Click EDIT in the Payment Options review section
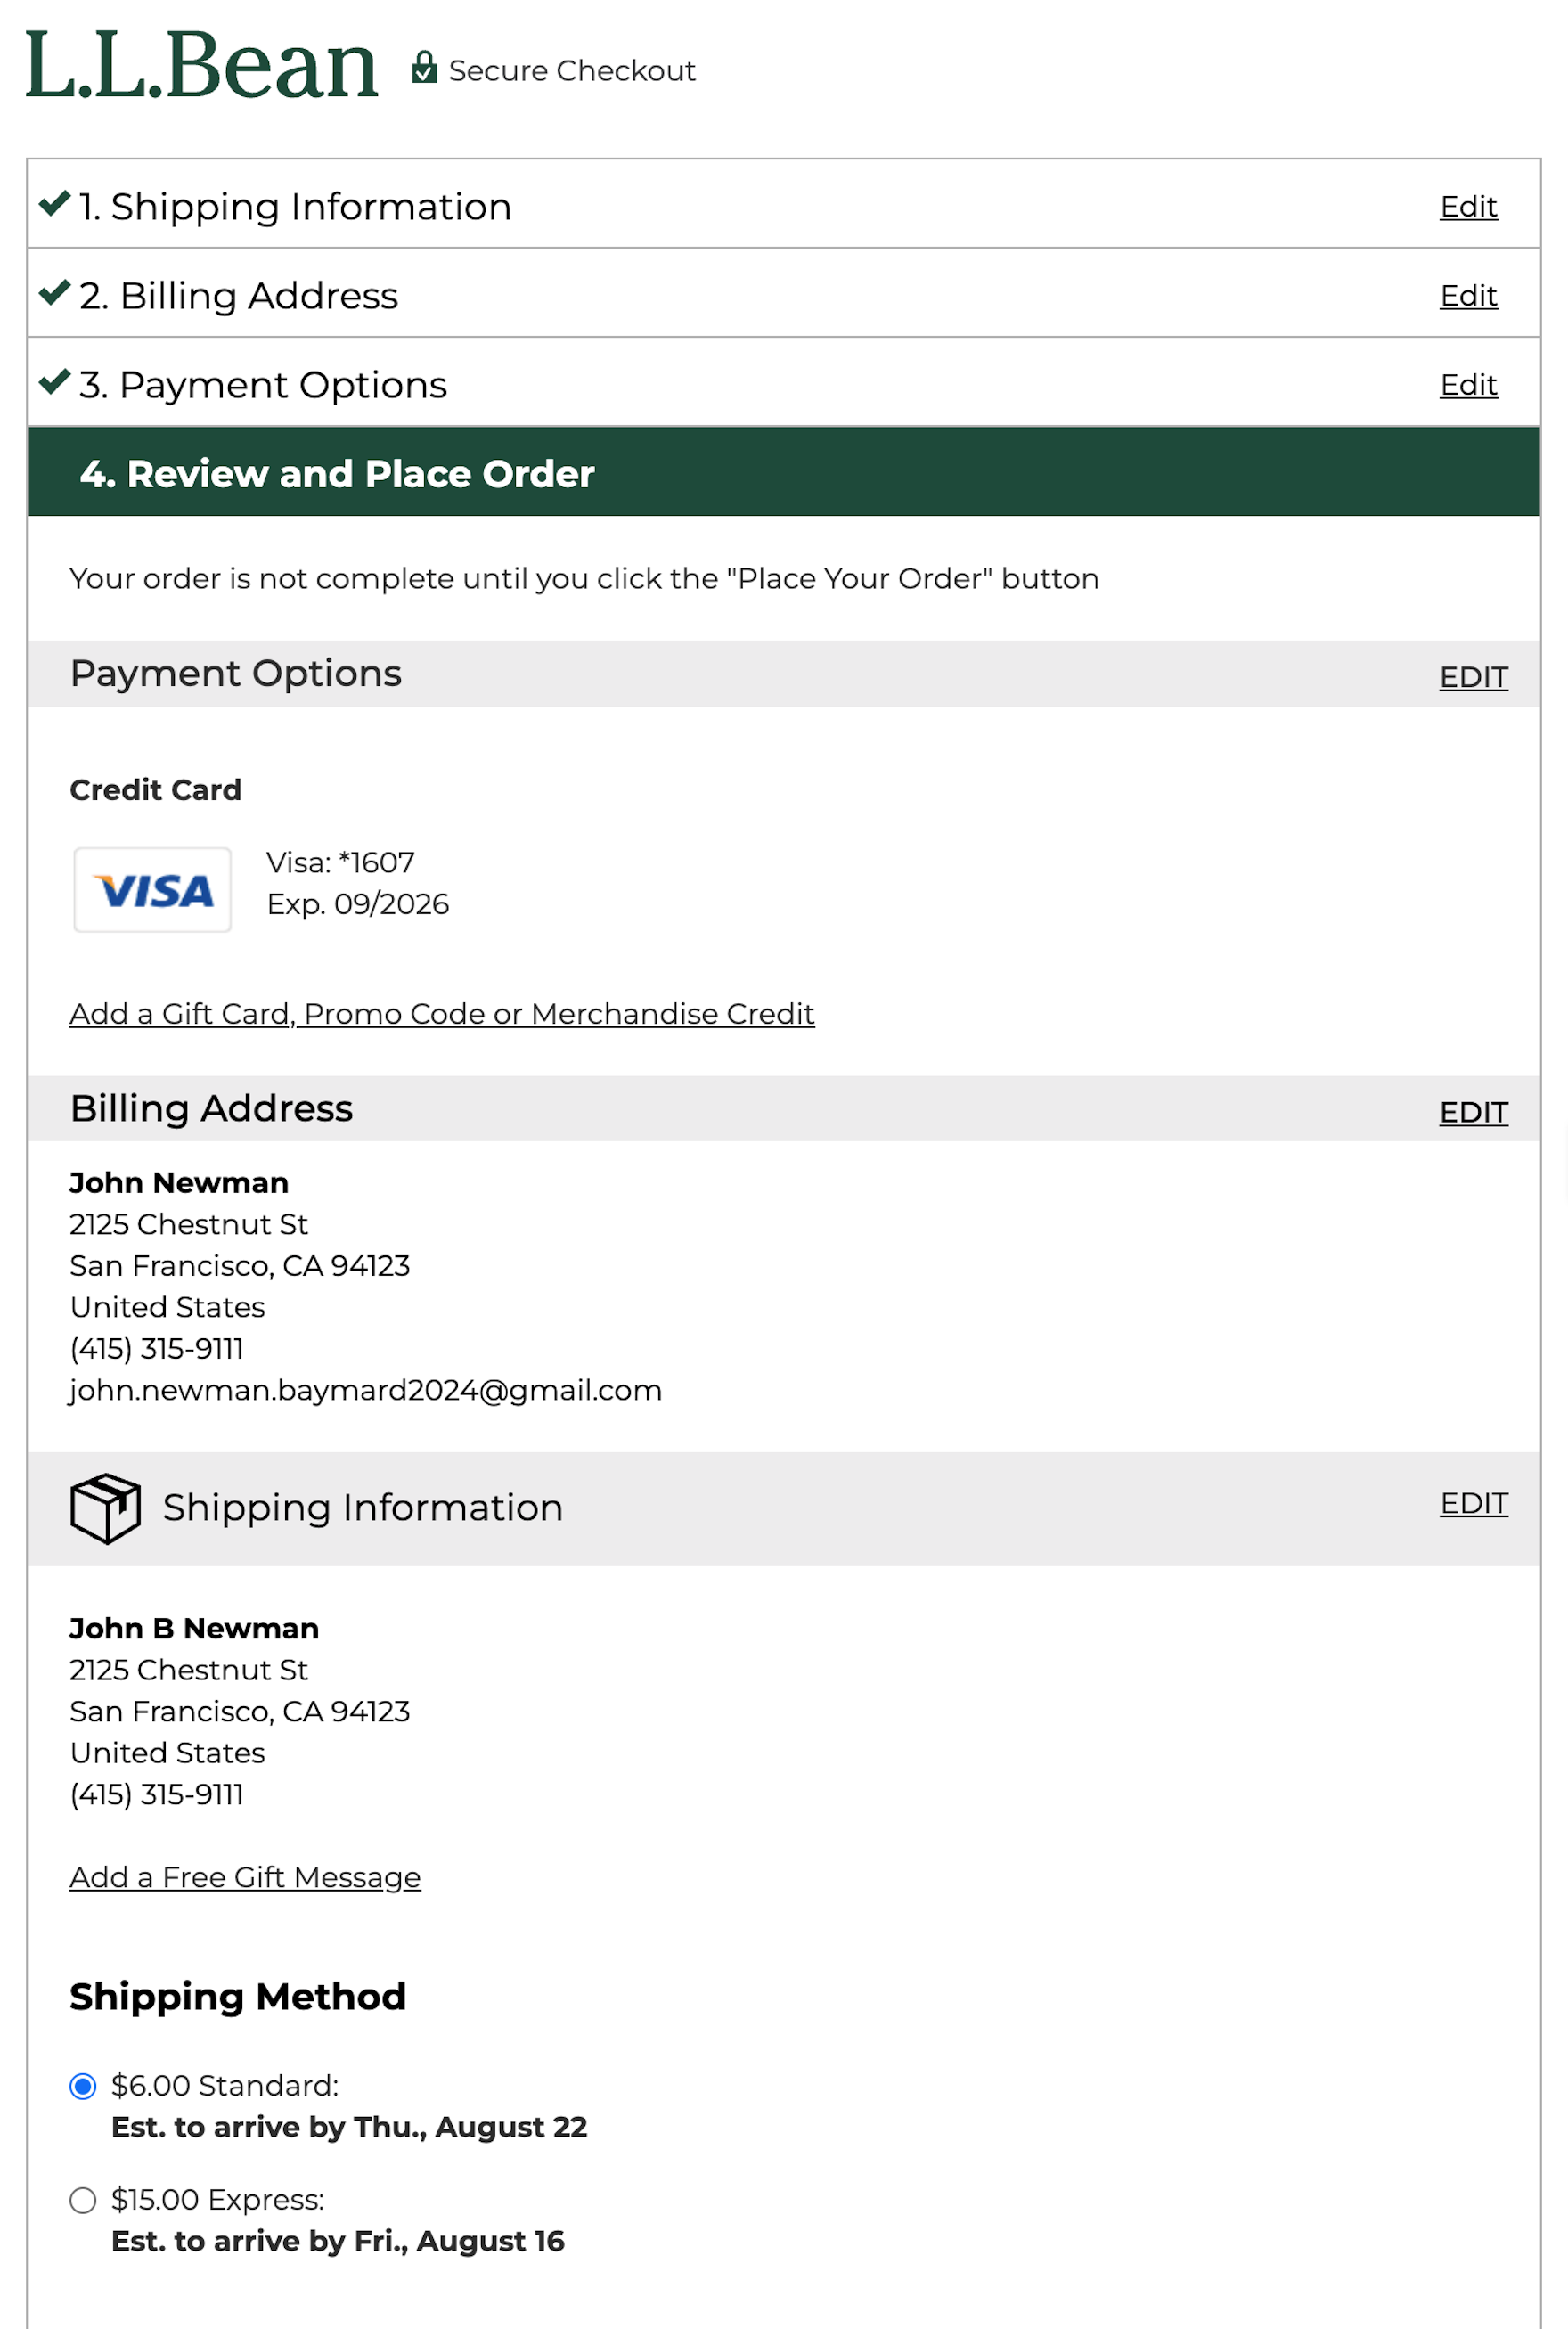Image resolution: width=1568 pixels, height=2329 pixels. tap(1472, 677)
